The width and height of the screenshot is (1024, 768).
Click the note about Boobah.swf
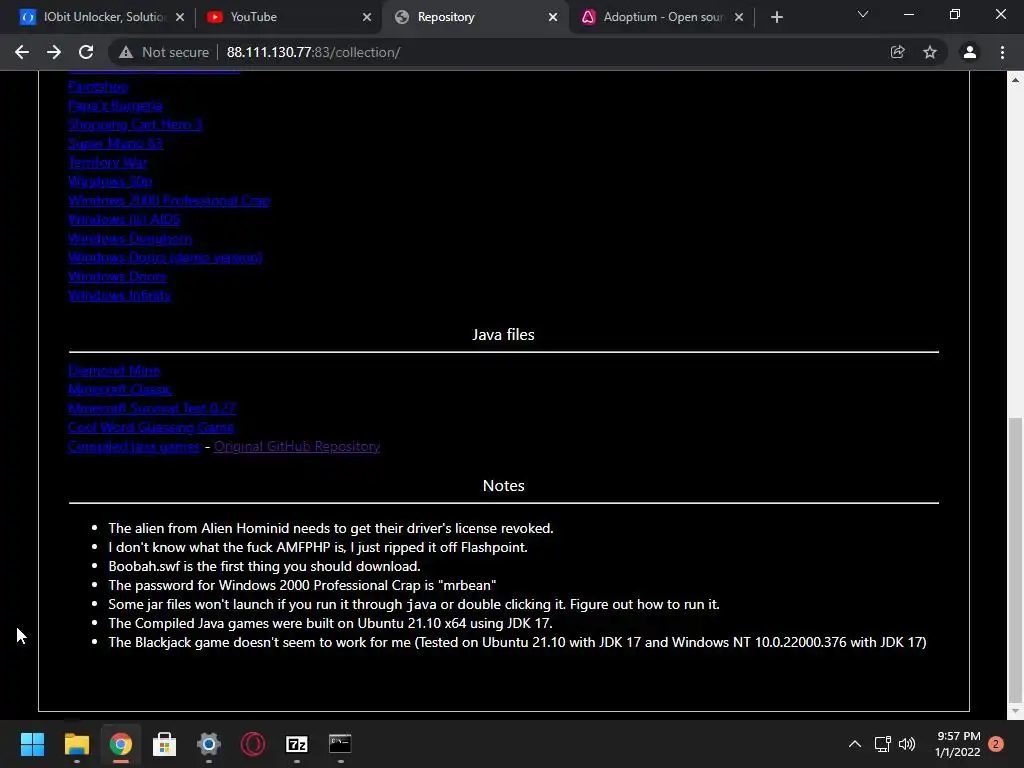[264, 566]
